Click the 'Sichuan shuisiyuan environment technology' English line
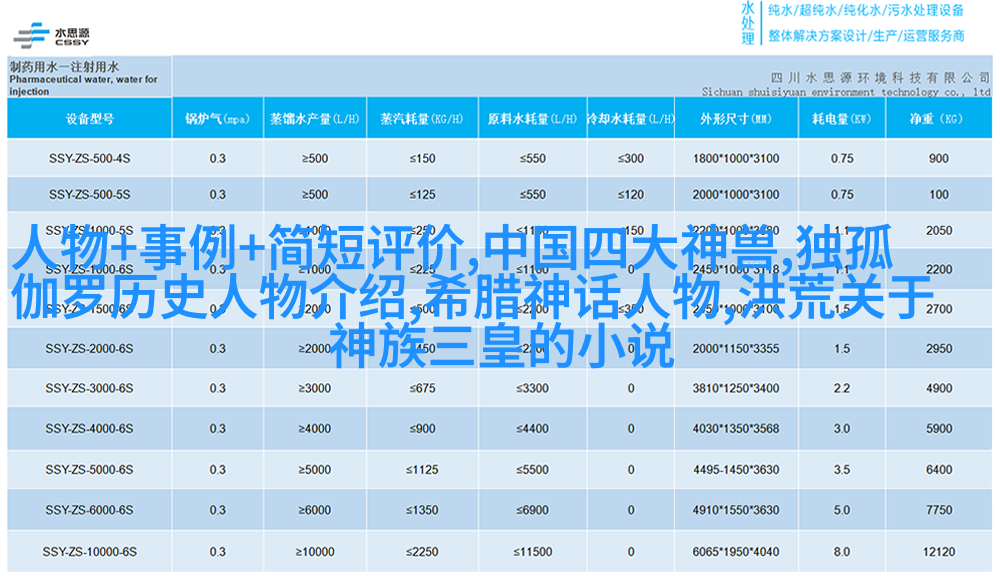The width and height of the screenshot is (1000, 581). (846, 92)
